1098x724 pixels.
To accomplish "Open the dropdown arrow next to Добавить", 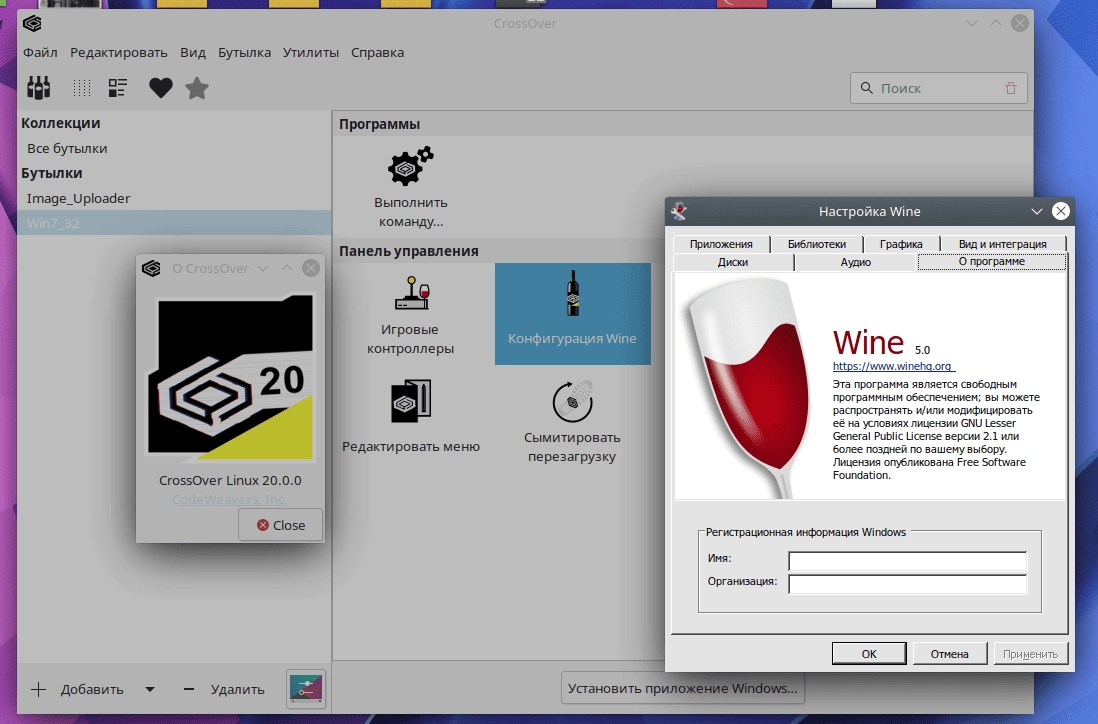I will pyautogui.click(x=150, y=689).
